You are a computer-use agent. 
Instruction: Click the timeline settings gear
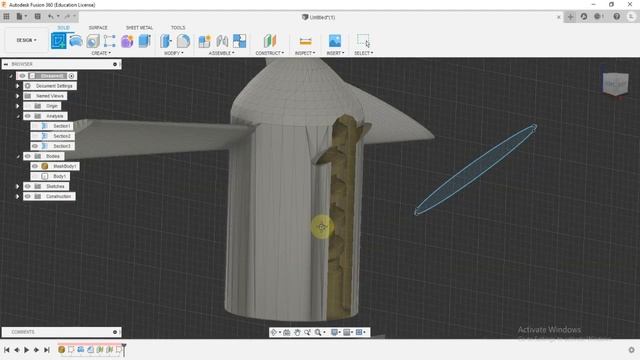click(631, 350)
